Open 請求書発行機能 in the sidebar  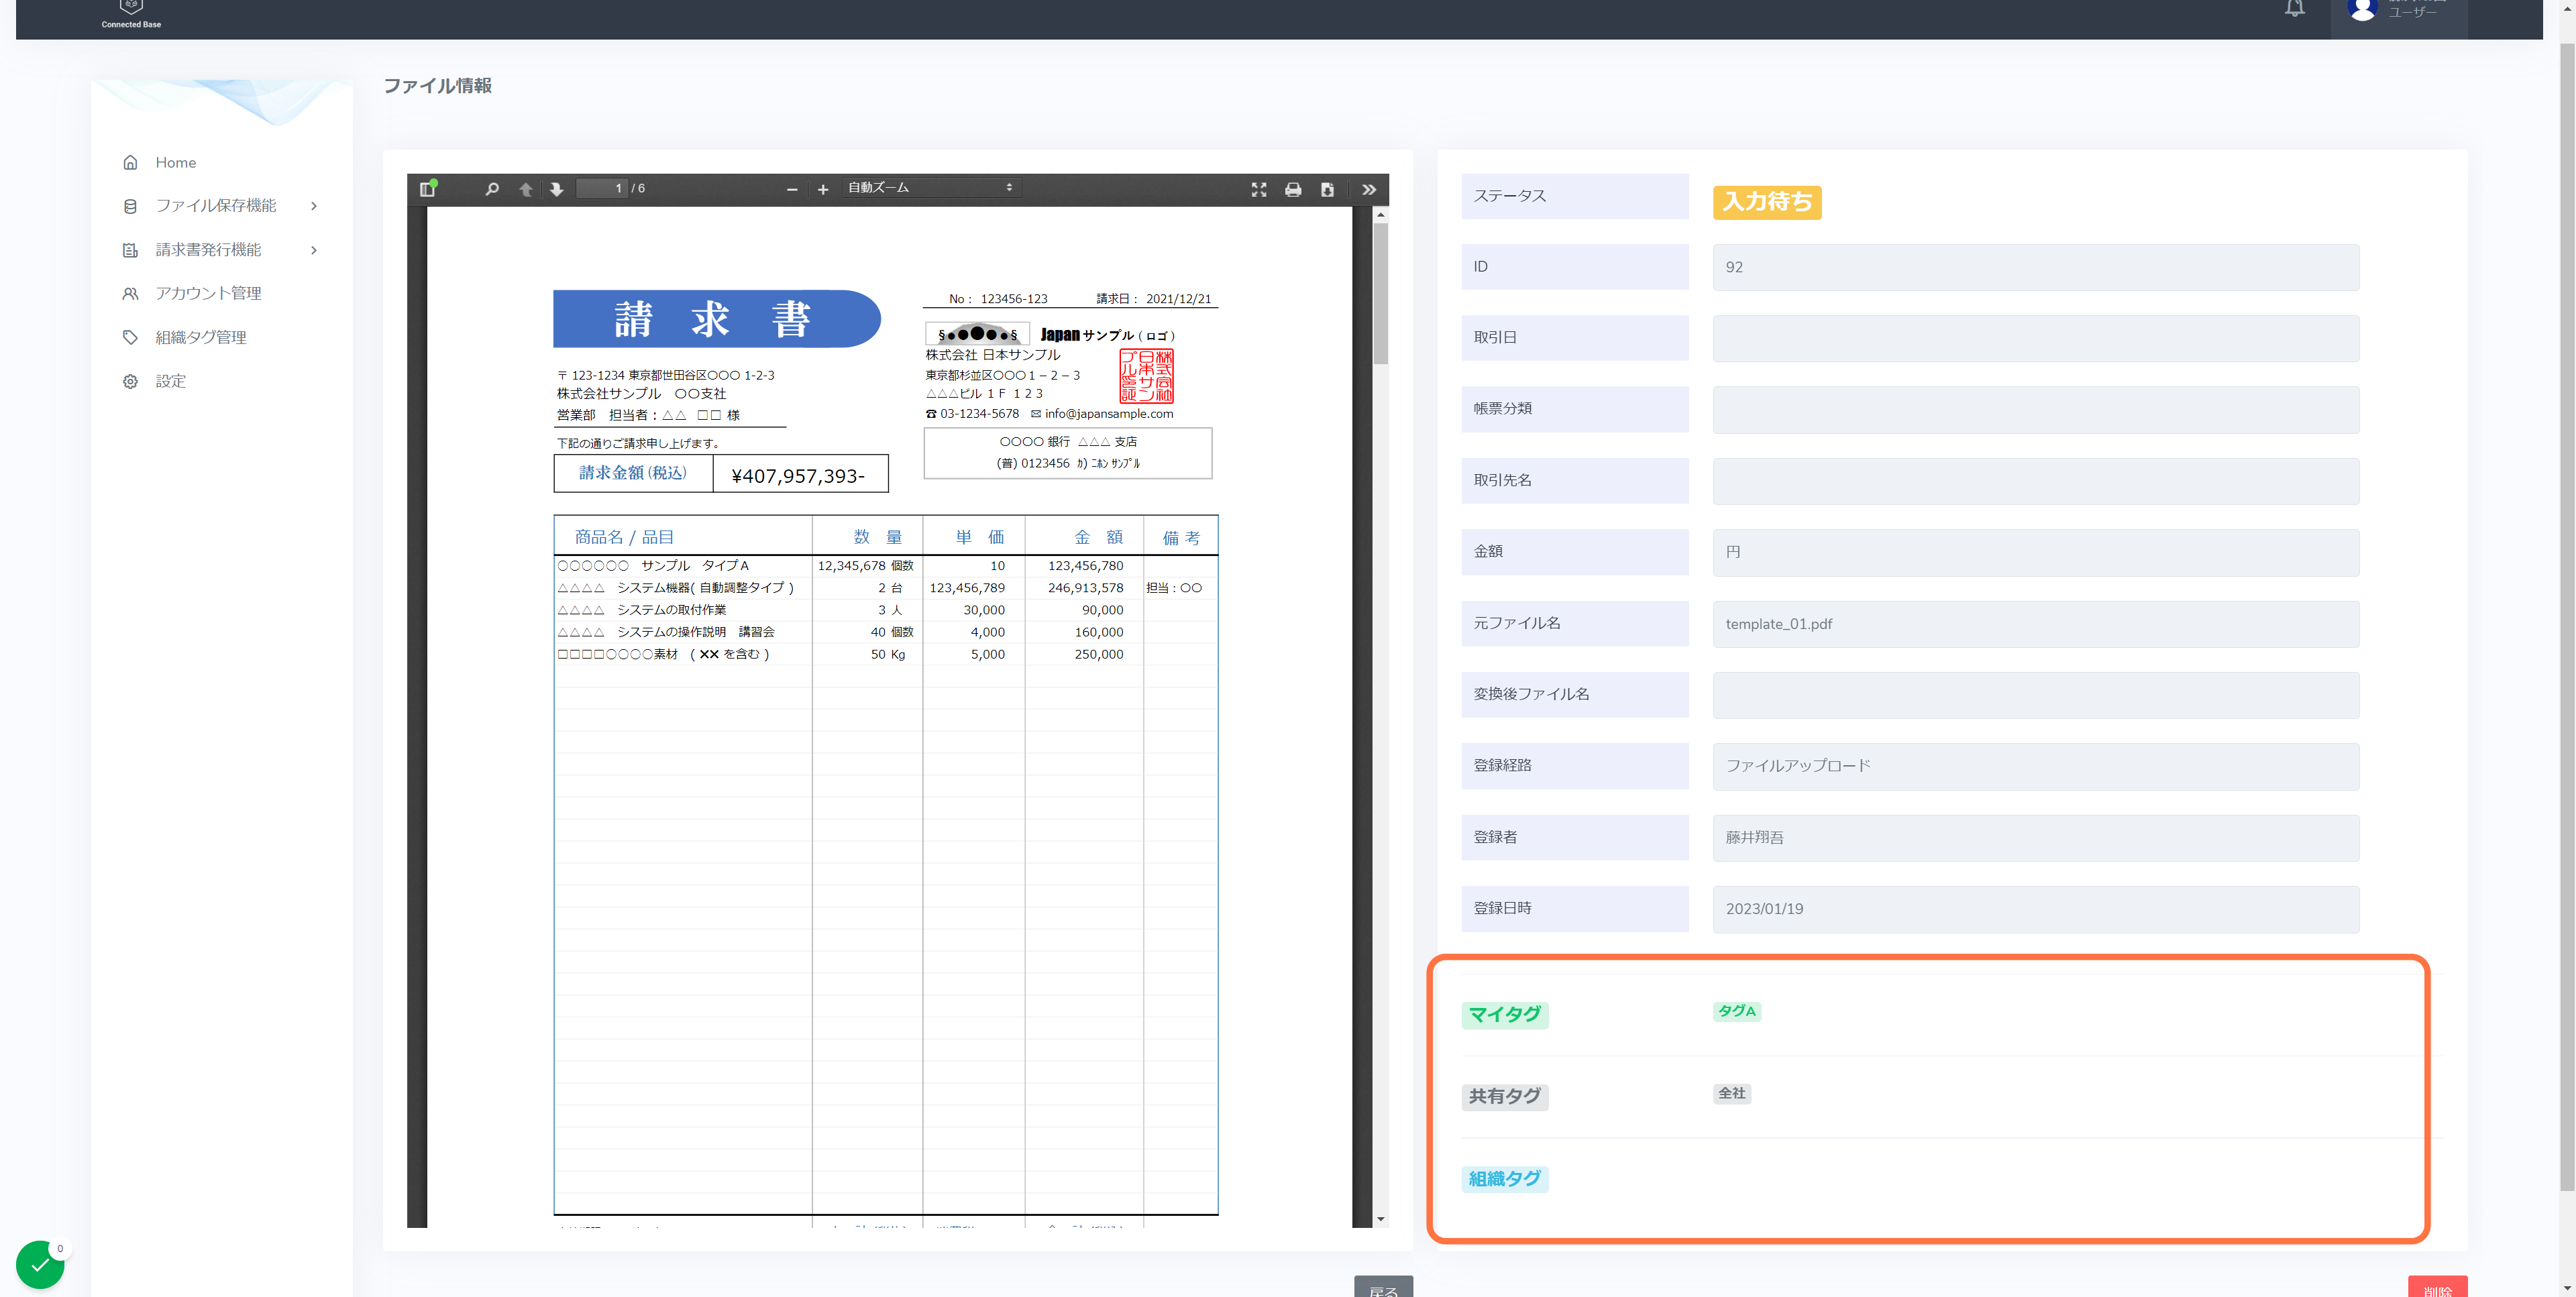tap(208, 250)
